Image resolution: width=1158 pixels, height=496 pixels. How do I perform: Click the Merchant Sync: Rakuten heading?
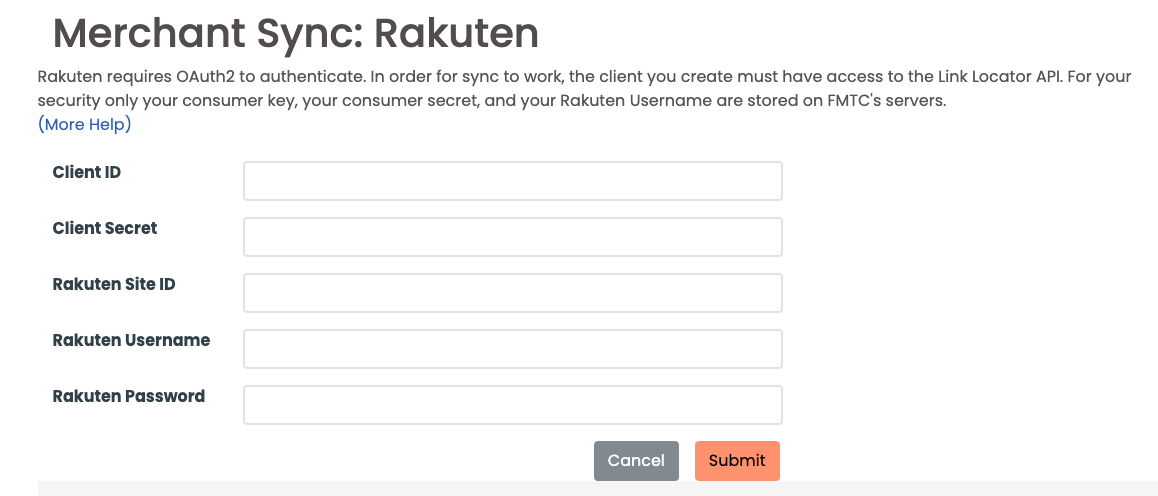tap(295, 34)
